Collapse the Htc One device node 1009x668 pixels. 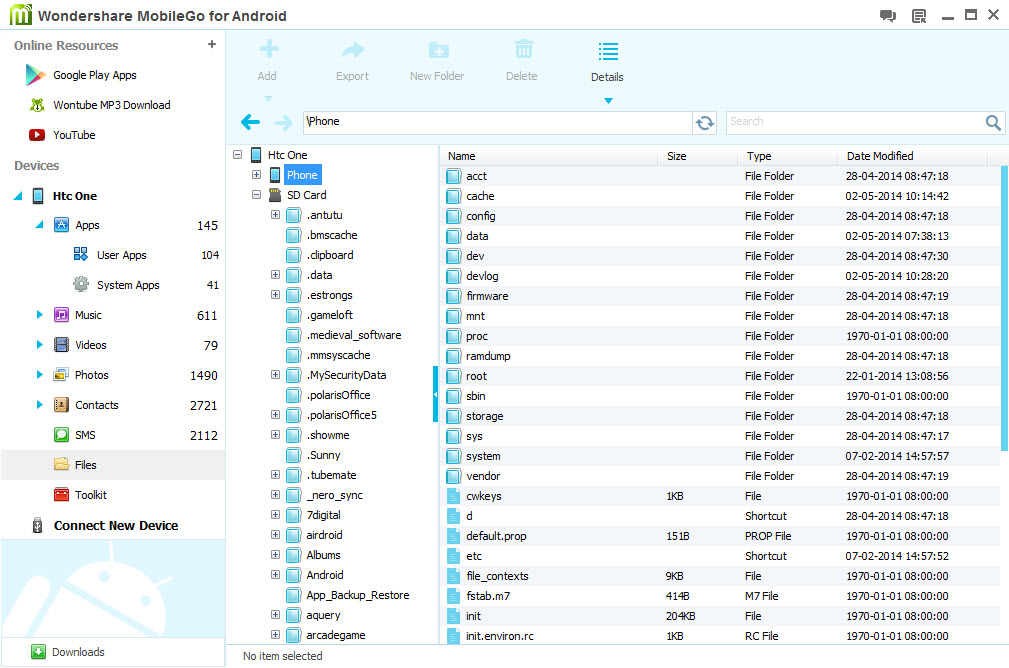click(18, 196)
